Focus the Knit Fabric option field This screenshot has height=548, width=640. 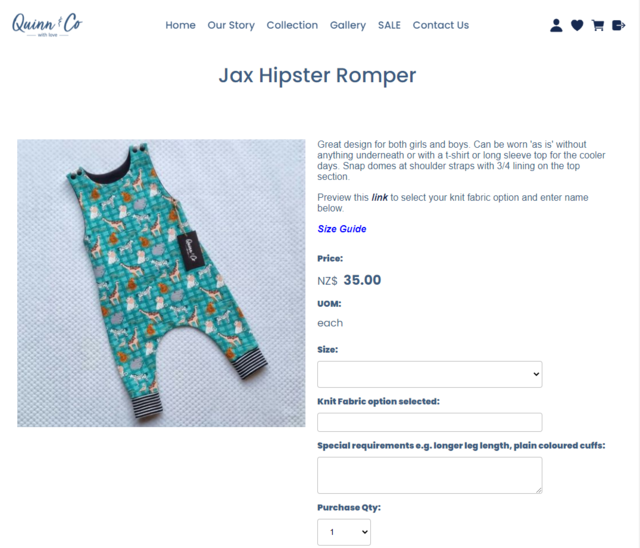point(429,422)
